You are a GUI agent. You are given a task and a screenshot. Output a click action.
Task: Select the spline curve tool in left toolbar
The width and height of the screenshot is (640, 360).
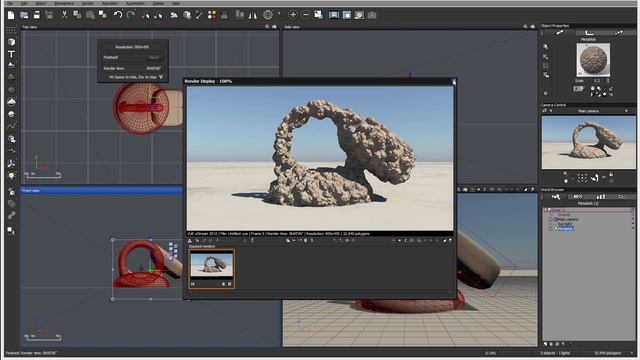[11, 126]
